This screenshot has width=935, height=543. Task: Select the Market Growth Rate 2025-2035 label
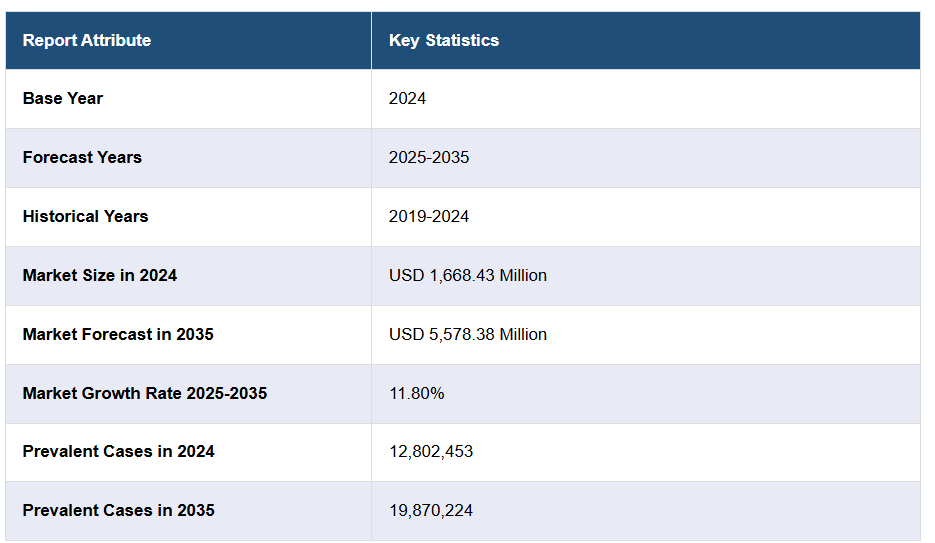(x=145, y=393)
